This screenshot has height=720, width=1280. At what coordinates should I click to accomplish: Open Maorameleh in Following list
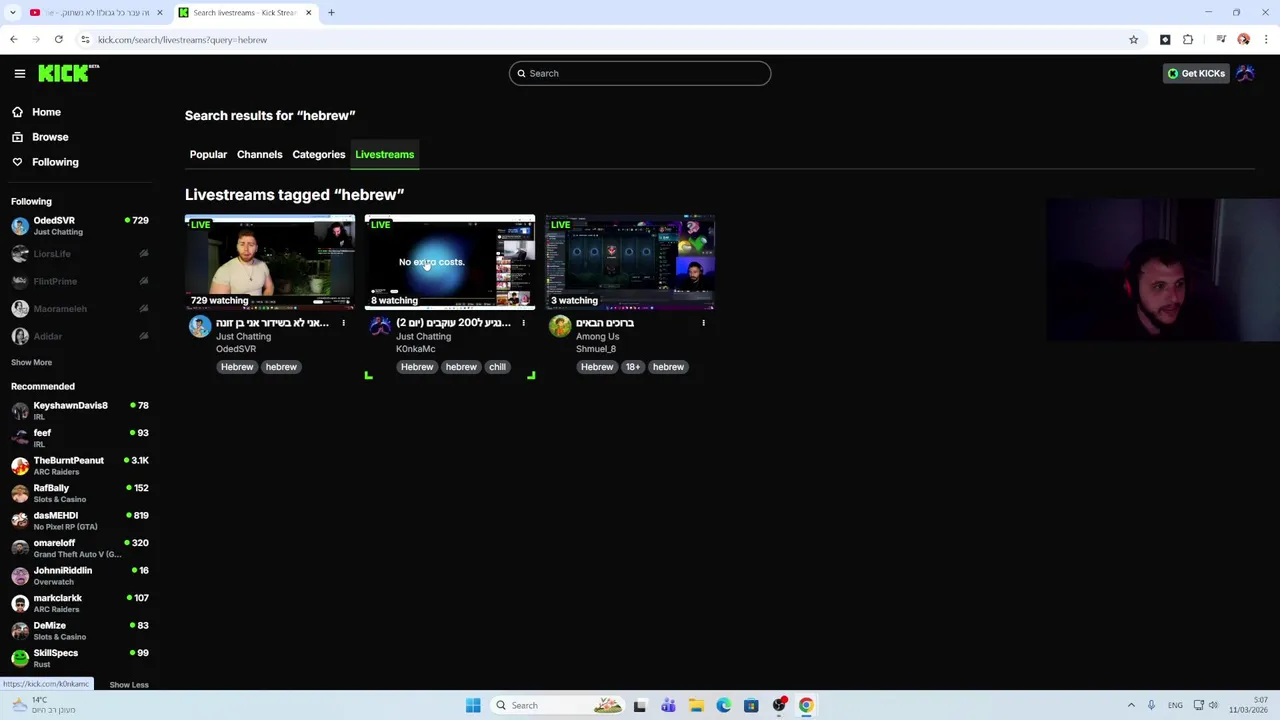click(80, 309)
